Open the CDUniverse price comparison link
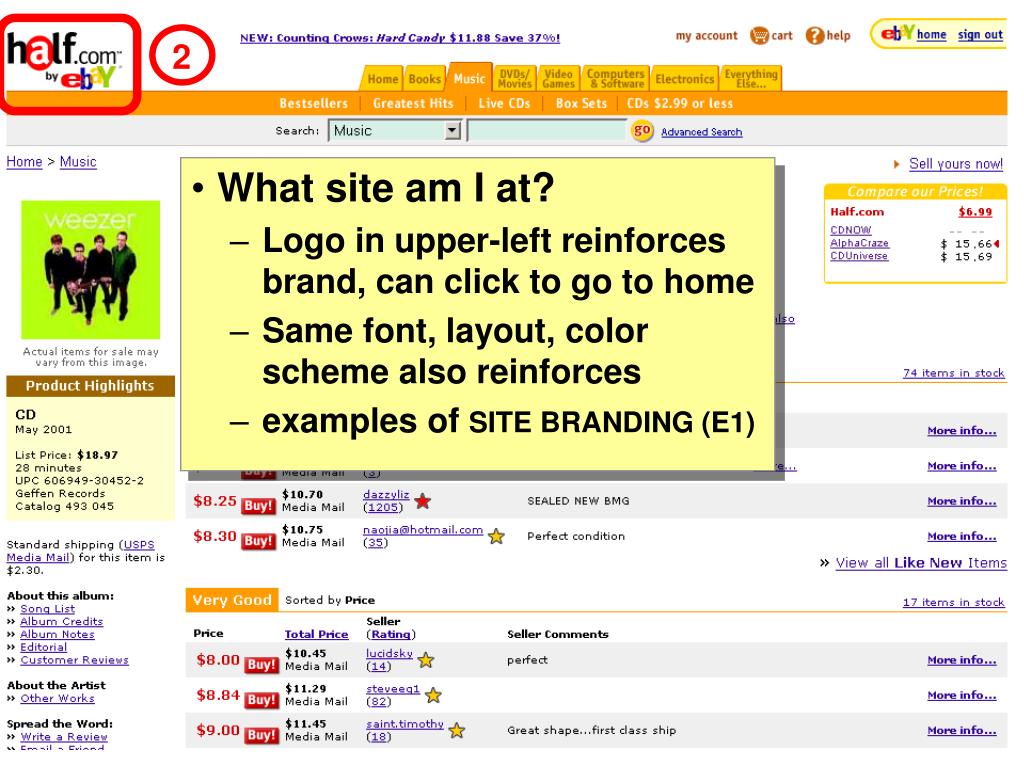 pos(859,256)
